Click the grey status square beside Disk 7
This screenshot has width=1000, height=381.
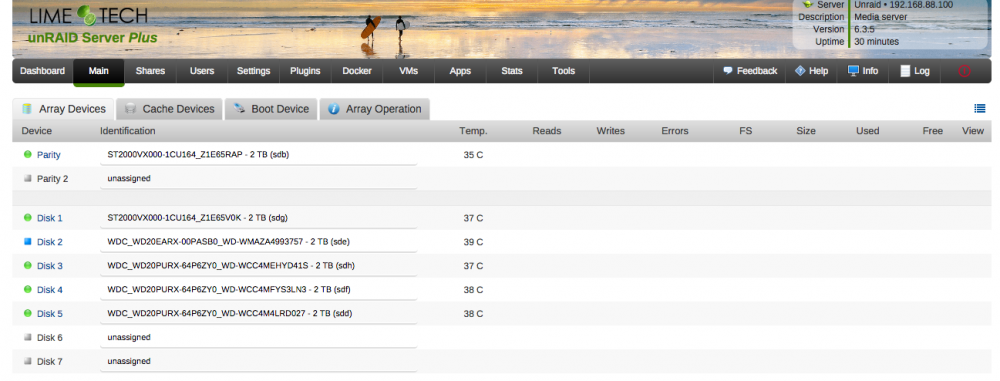27,361
